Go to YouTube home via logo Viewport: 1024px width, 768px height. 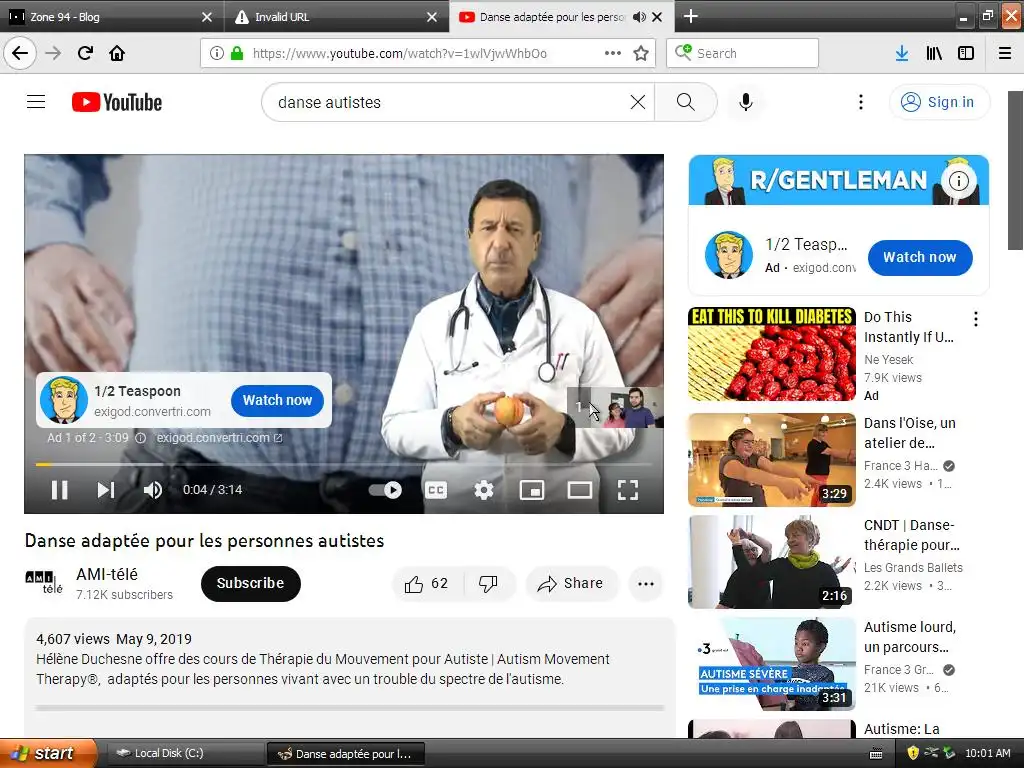click(117, 102)
